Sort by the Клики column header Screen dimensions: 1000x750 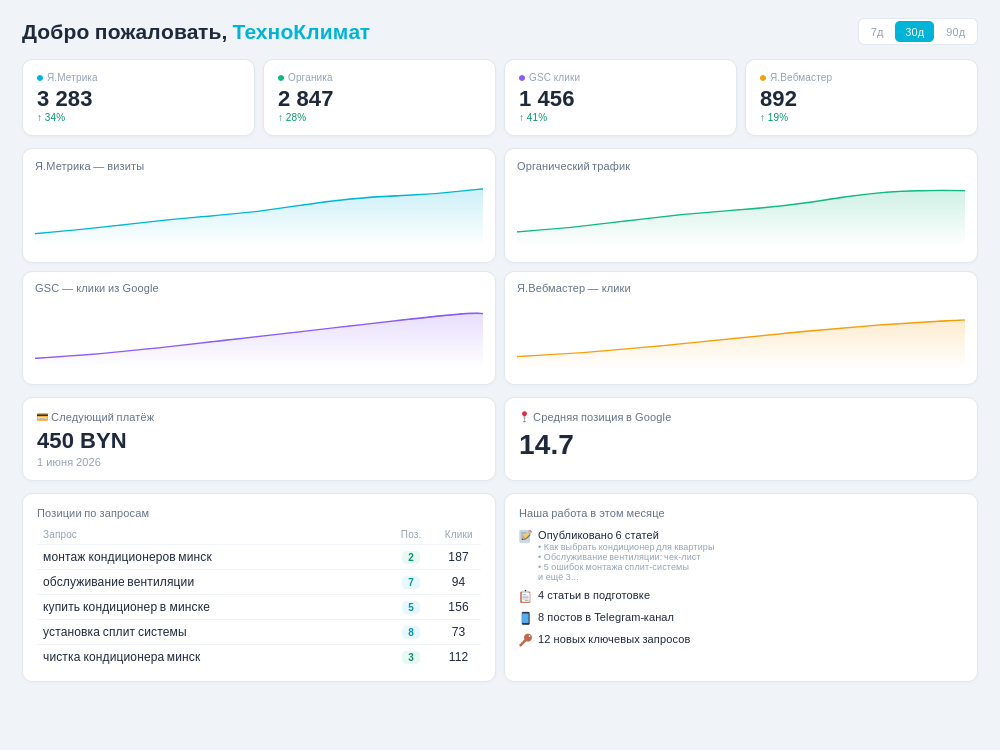pos(459,534)
